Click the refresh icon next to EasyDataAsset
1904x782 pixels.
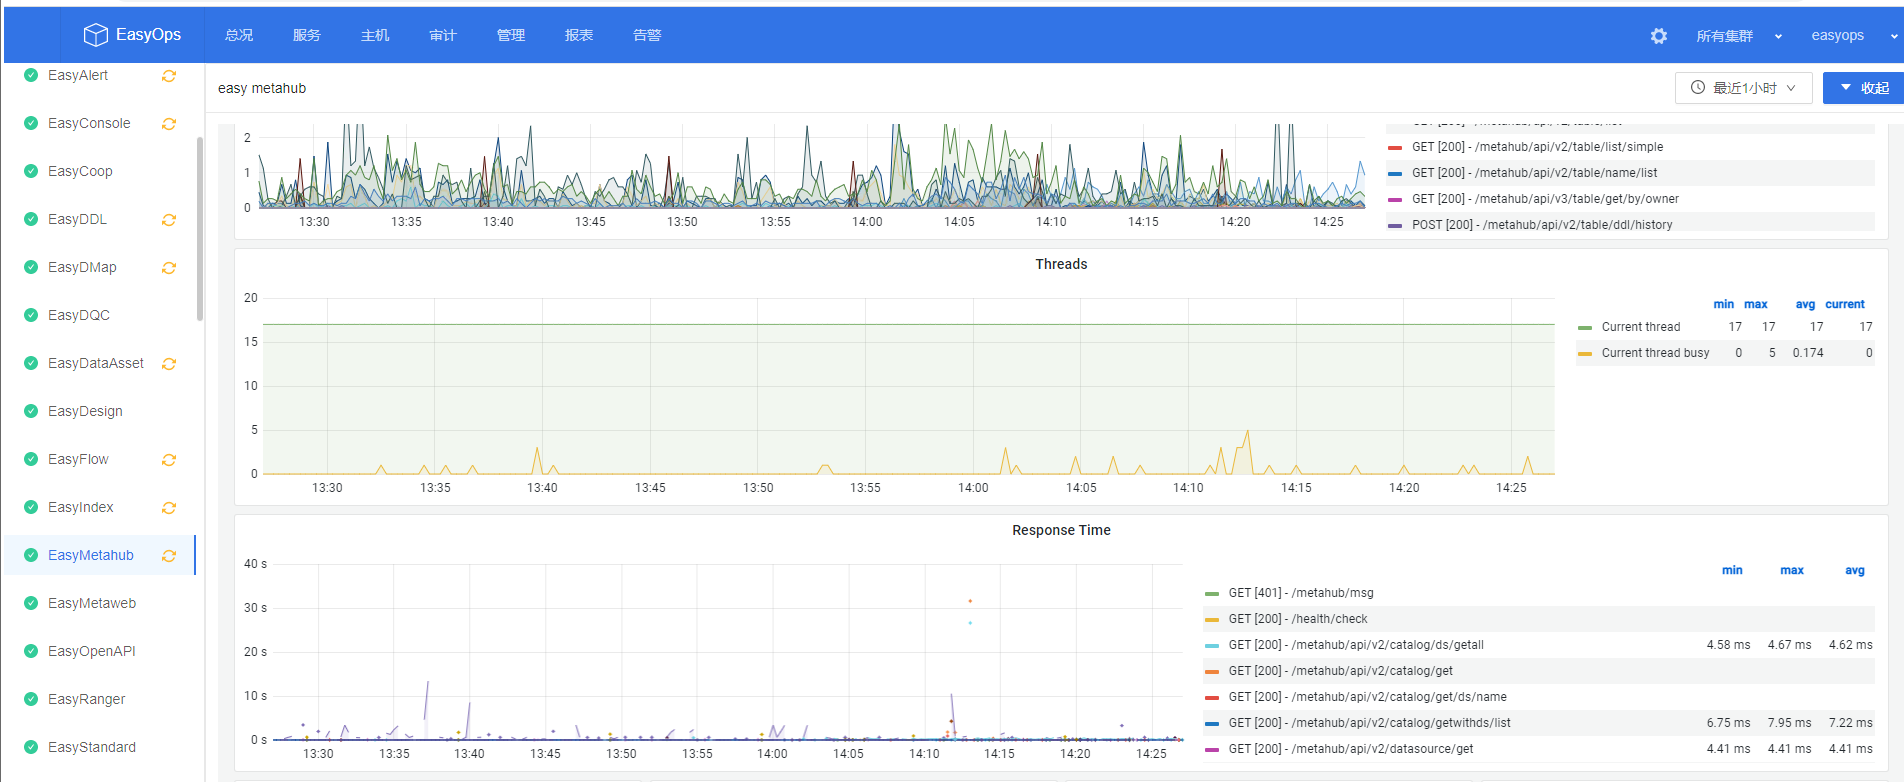[x=169, y=364]
